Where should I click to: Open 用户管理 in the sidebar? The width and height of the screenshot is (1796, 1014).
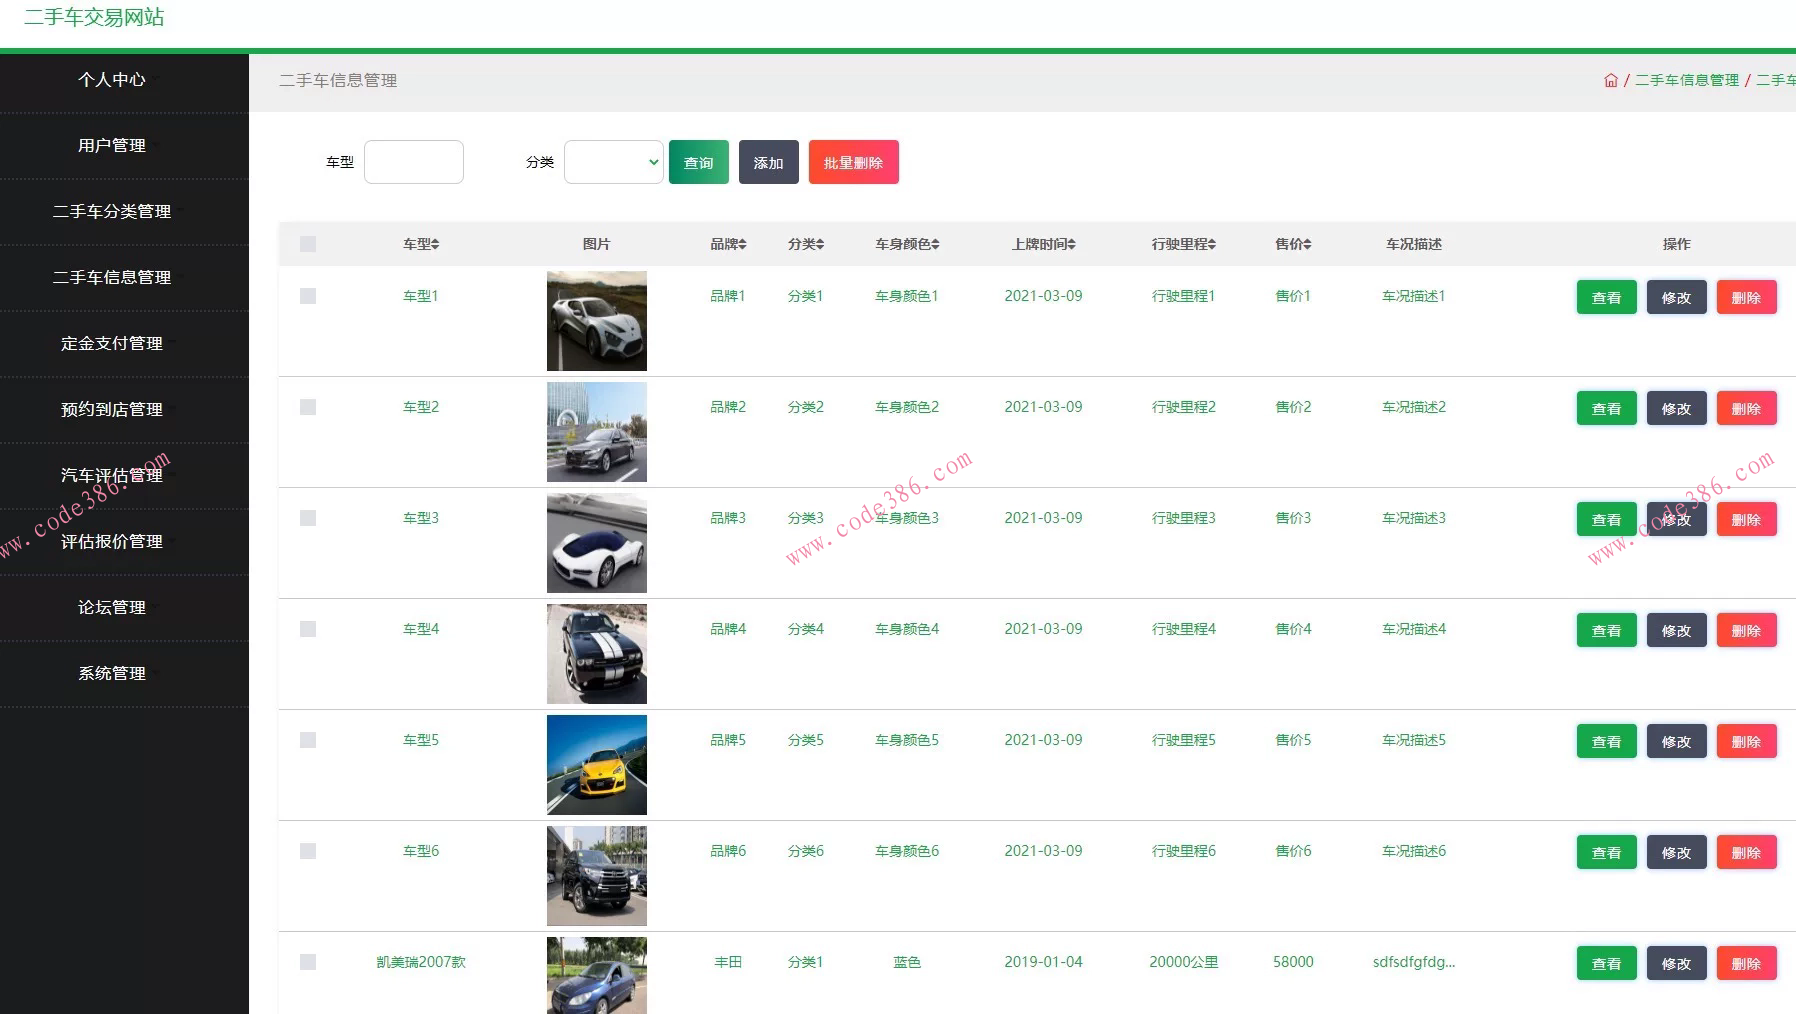tap(112, 145)
